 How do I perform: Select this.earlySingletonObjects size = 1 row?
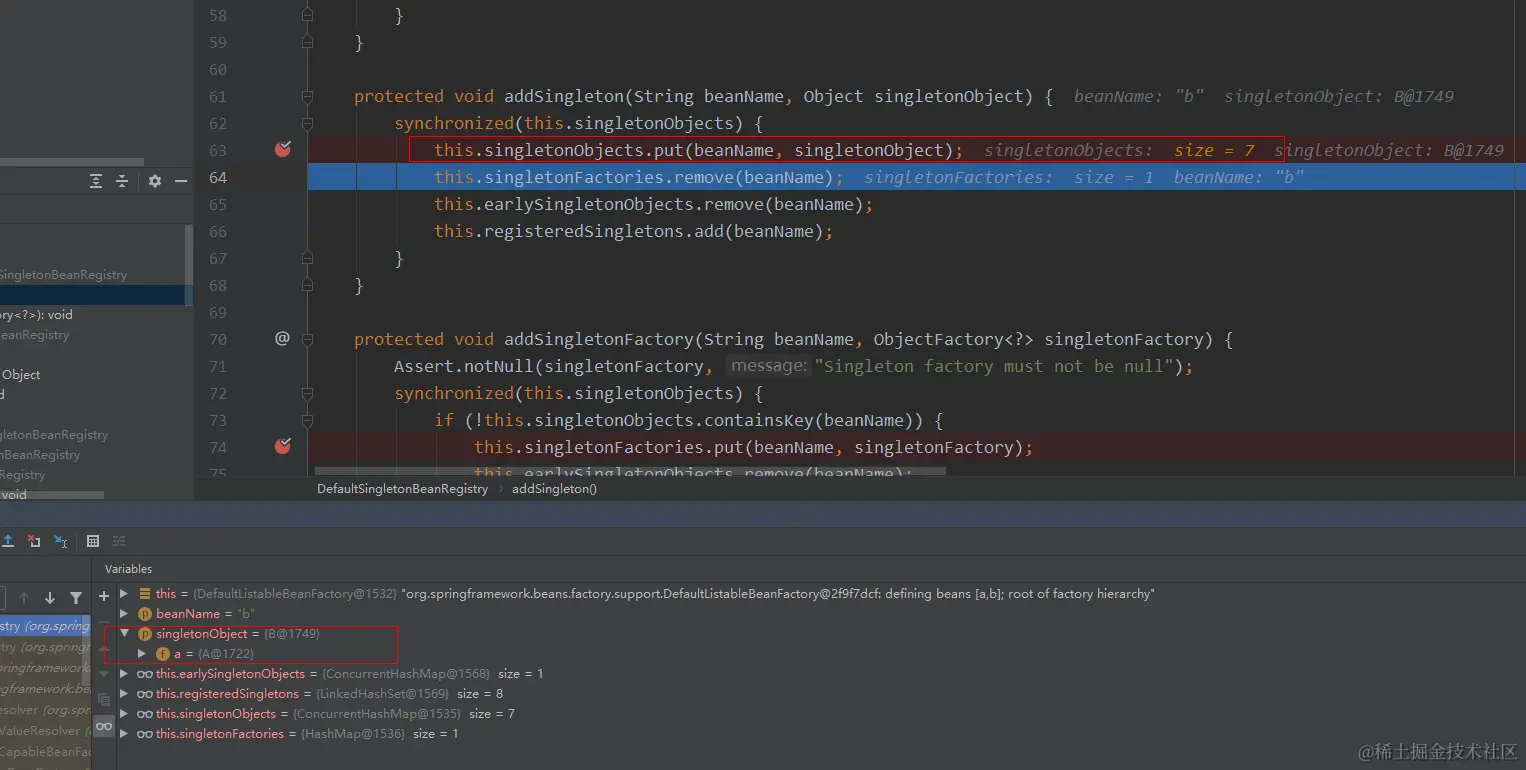(x=821, y=674)
